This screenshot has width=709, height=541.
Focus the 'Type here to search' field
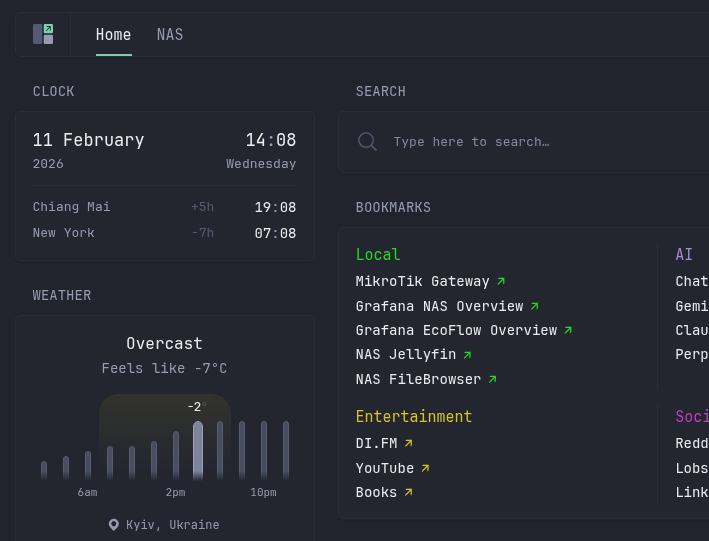pos(540,142)
